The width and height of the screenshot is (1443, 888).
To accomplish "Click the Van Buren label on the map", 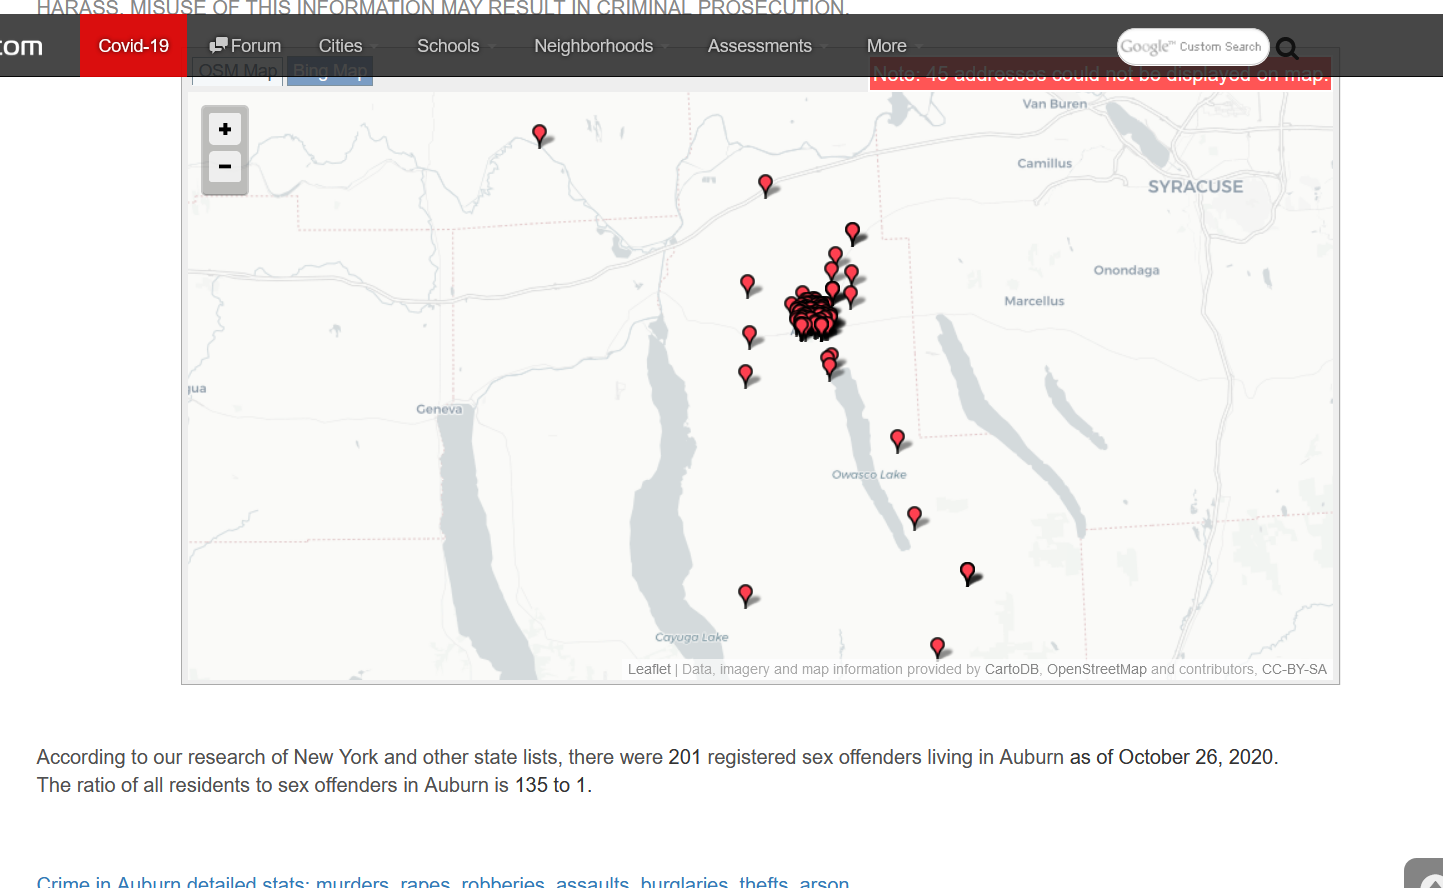I will pyautogui.click(x=1054, y=104).
